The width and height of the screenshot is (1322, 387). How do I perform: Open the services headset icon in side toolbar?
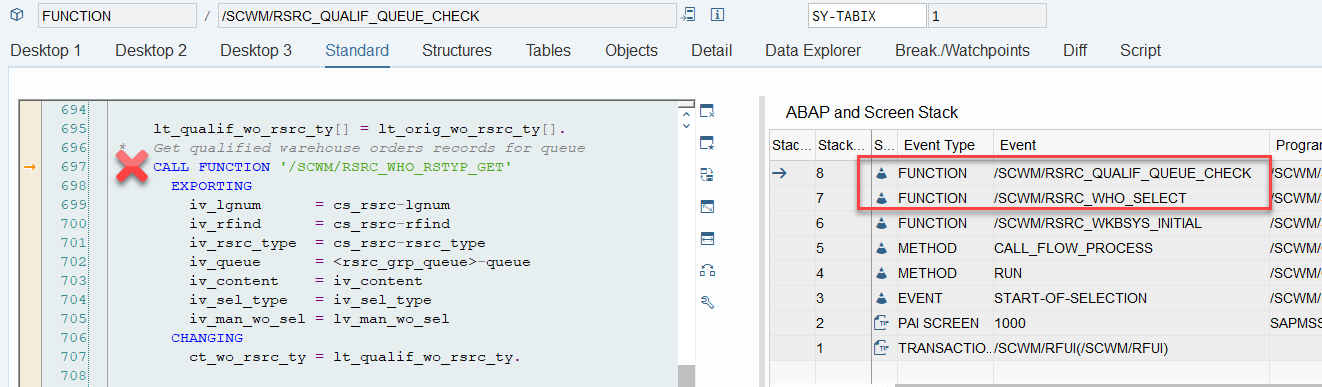point(707,270)
